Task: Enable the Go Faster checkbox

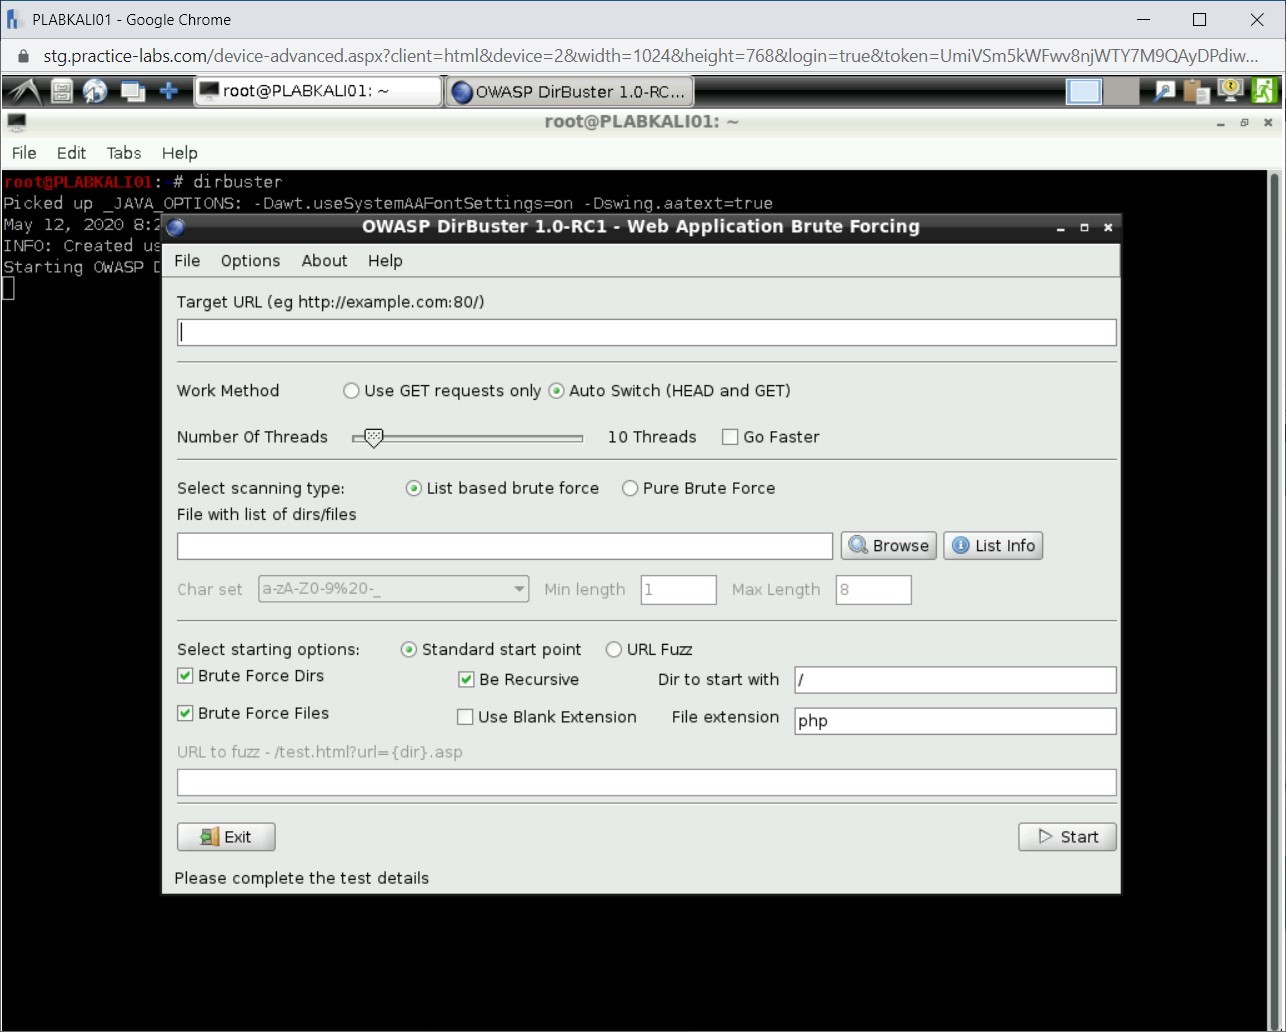Action: [730, 437]
